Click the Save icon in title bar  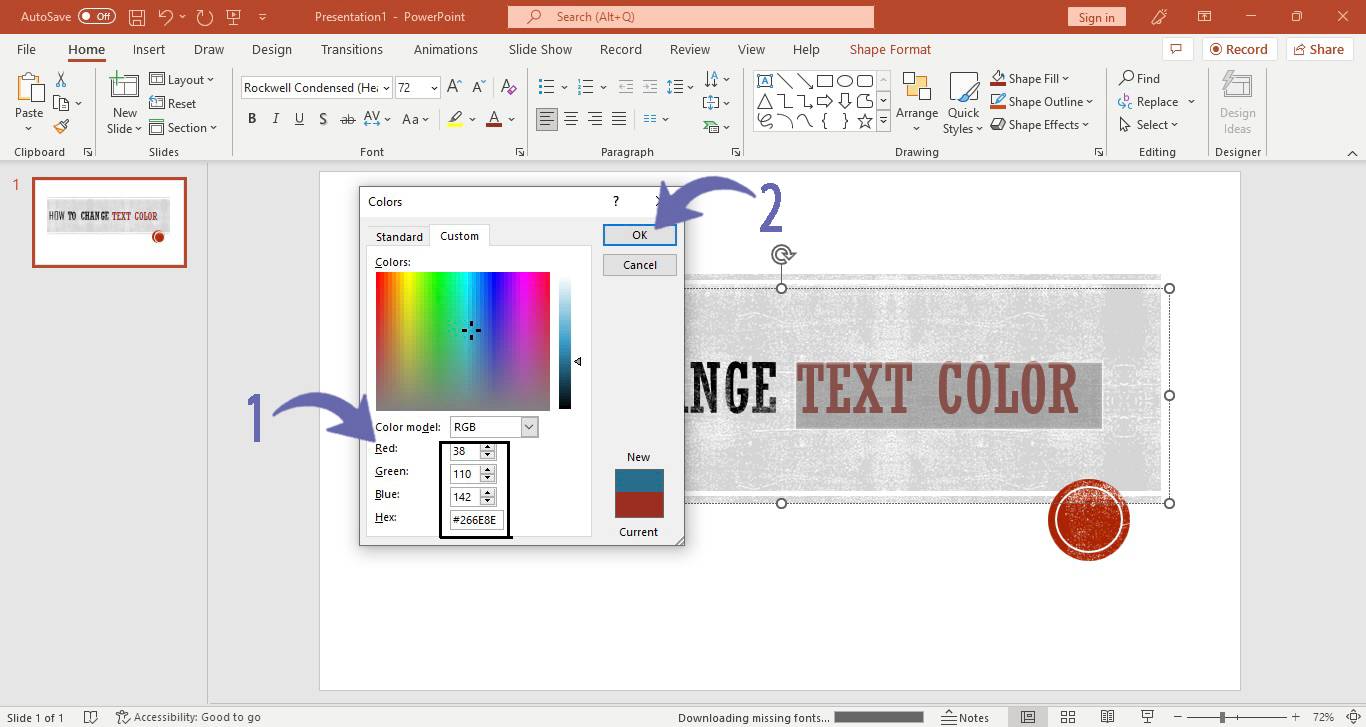click(137, 17)
